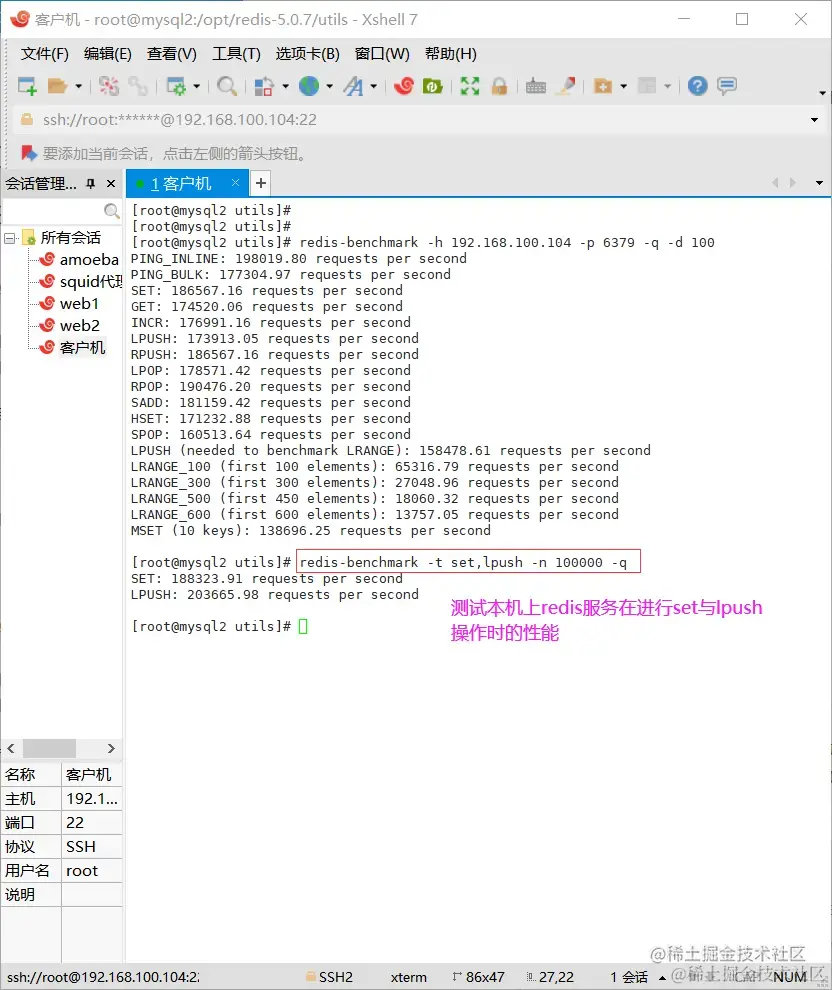The width and height of the screenshot is (832, 990).
Task: Click the 86x47 terminal size indicator
Action: (478, 977)
